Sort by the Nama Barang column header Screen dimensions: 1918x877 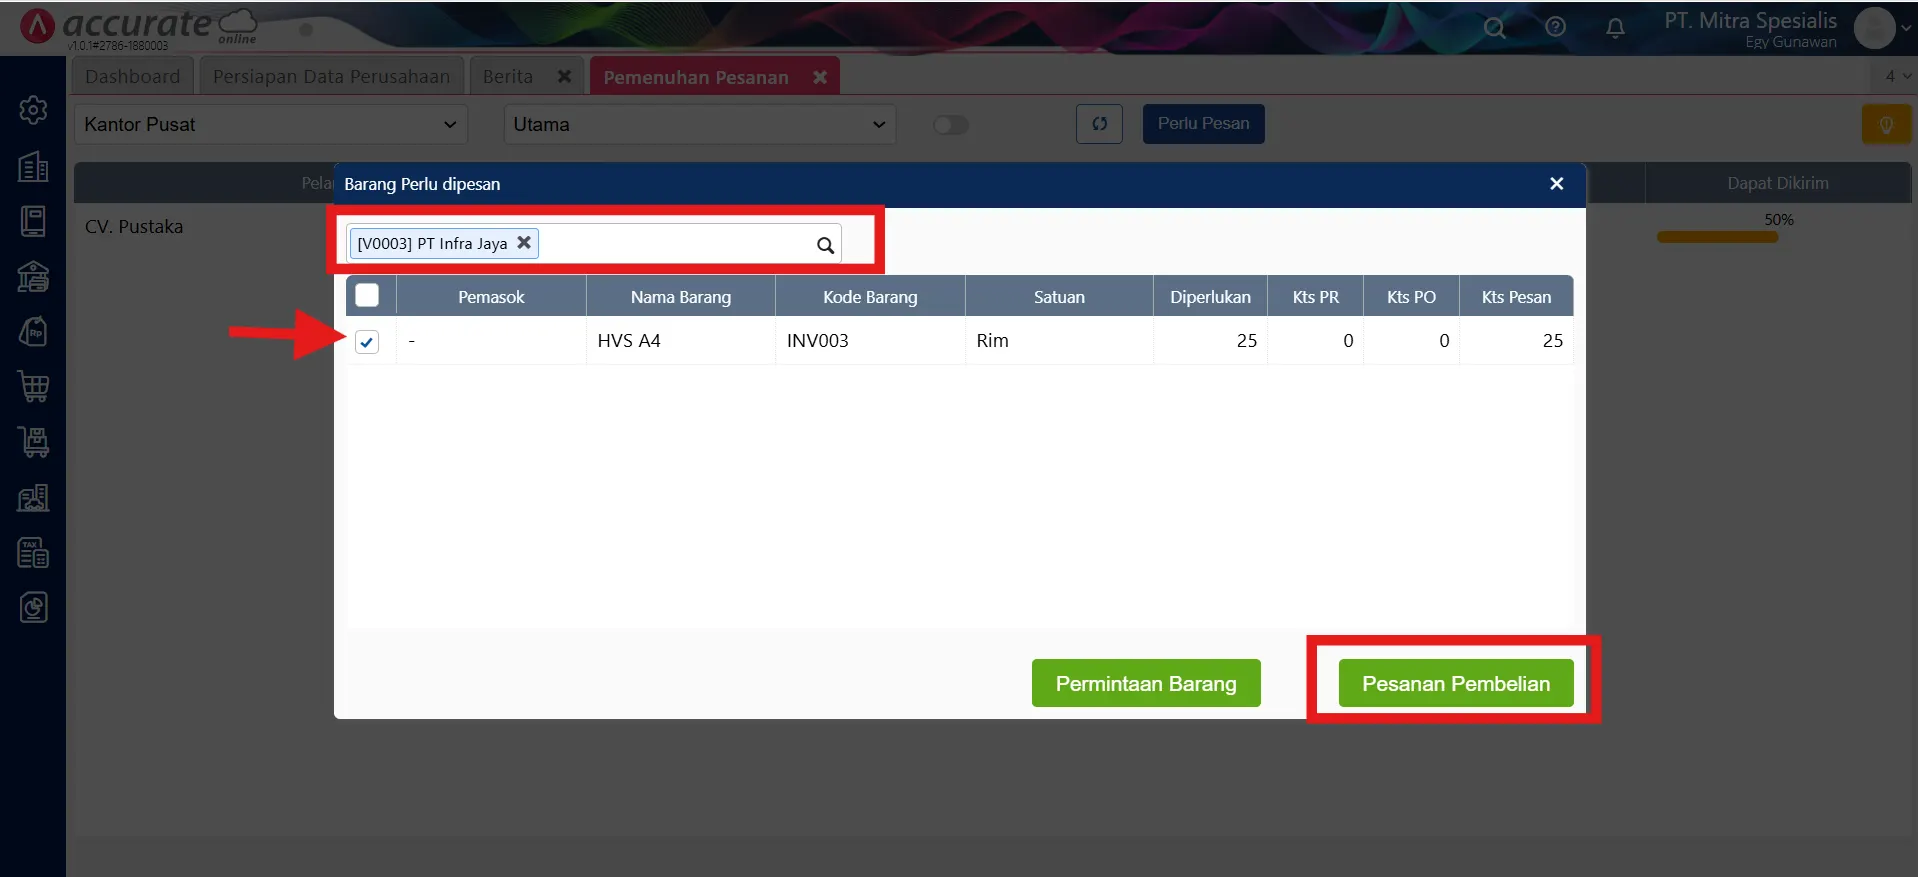click(x=681, y=297)
